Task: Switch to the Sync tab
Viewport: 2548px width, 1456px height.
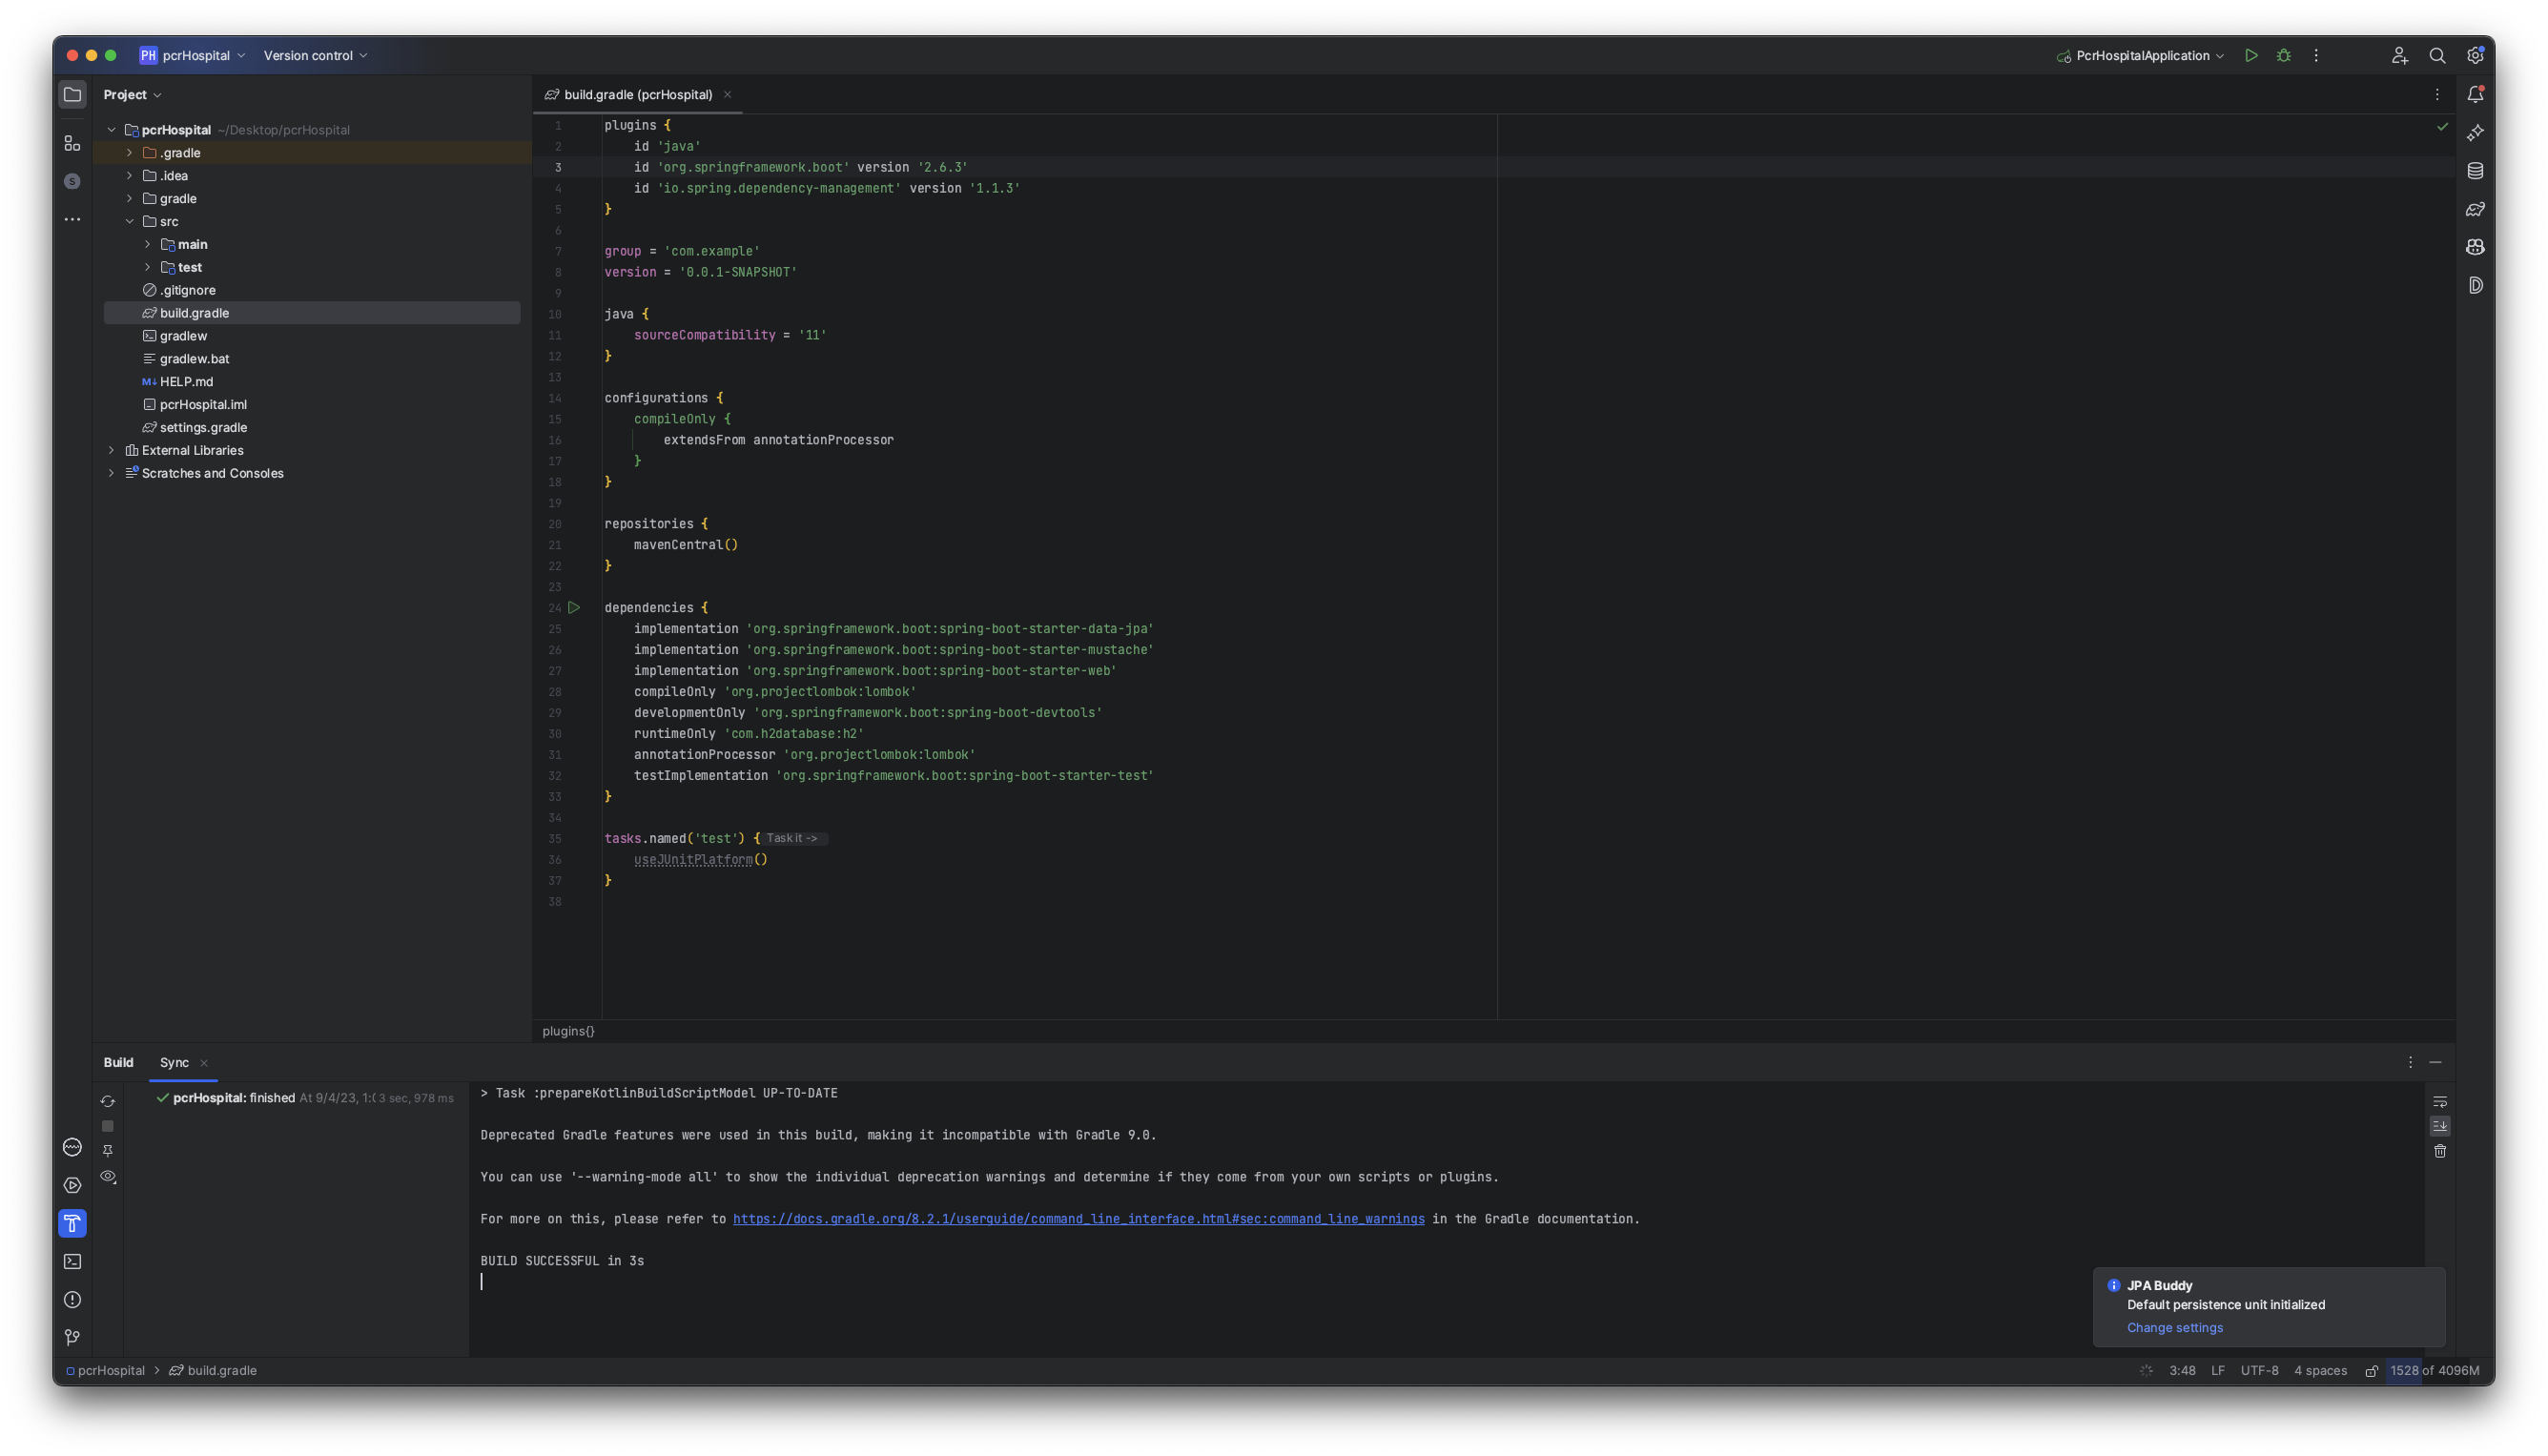Action: (174, 1063)
